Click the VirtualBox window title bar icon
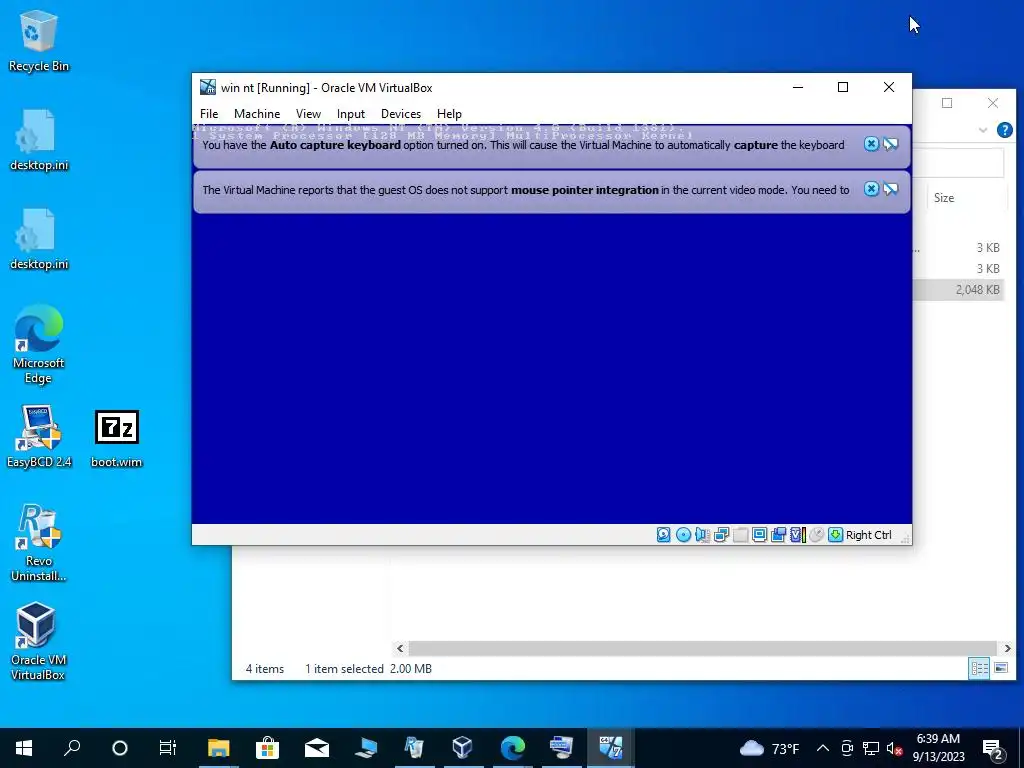This screenshot has width=1024, height=768. [208, 87]
